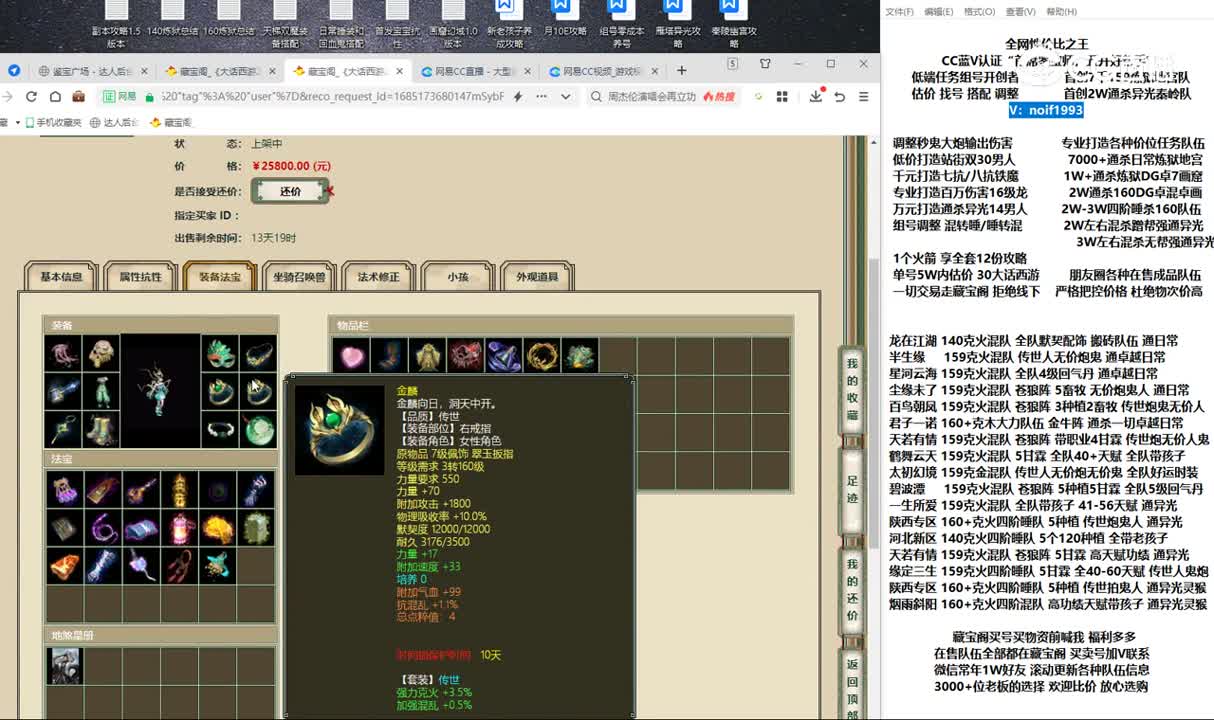
Task: Select the gold headband equipment icon
Action: pyautogui.click(x=259, y=352)
